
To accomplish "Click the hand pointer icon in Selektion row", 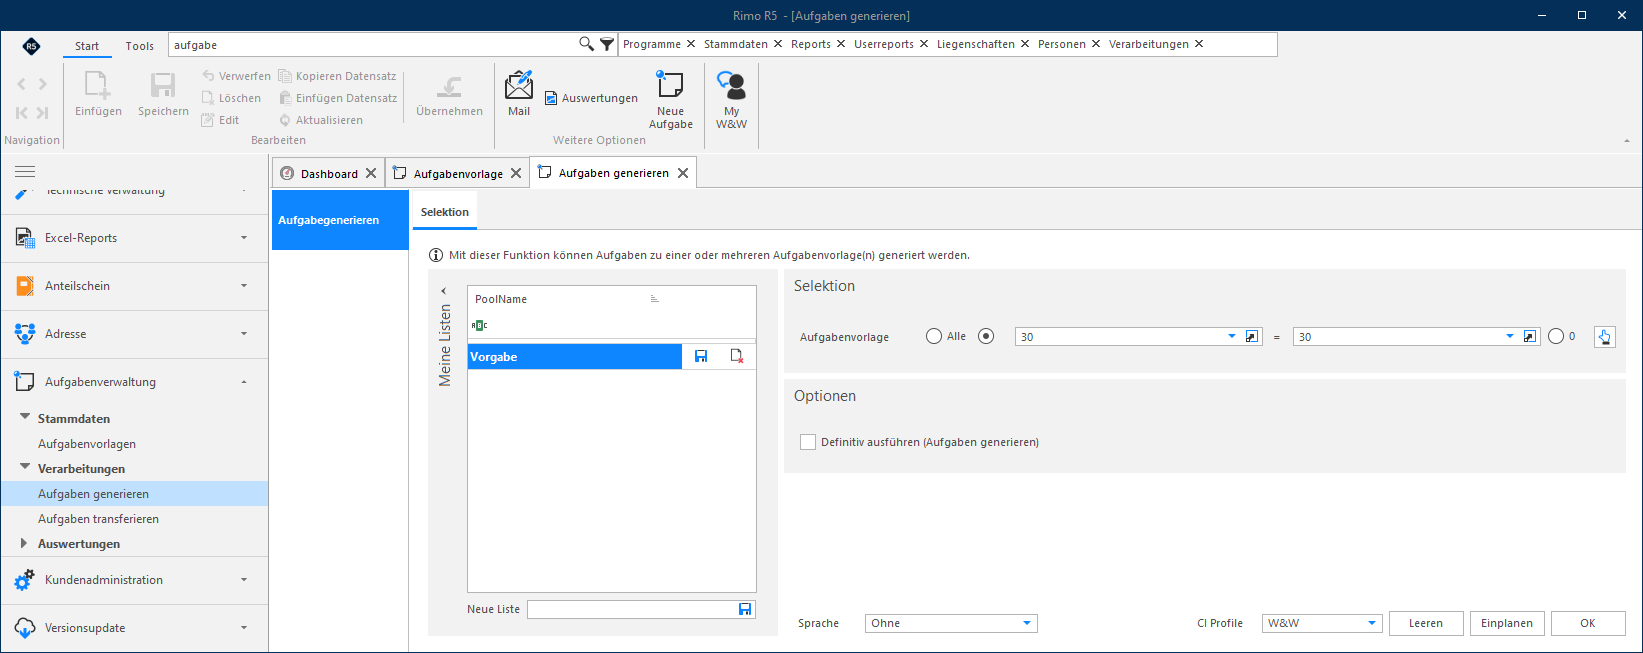I will [x=1604, y=337].
